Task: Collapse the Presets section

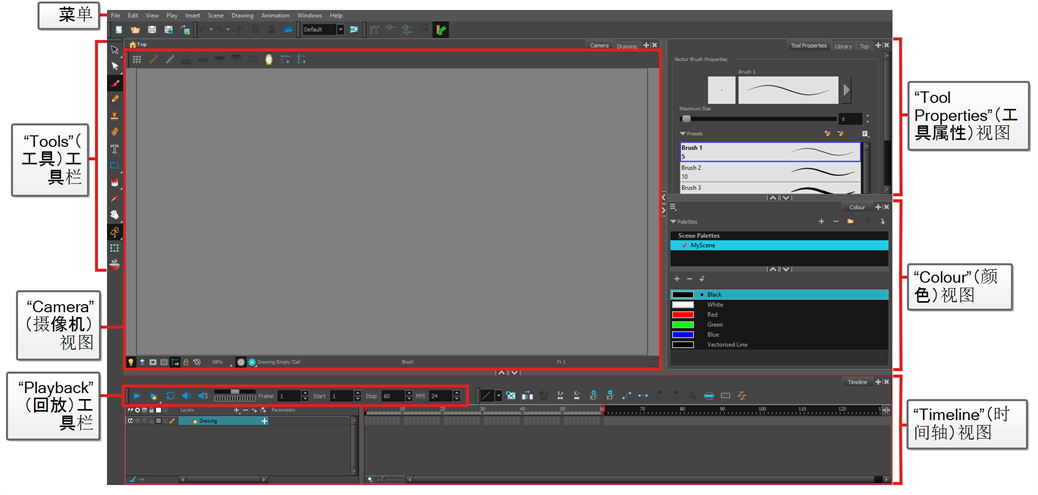Action: [683, 132]
